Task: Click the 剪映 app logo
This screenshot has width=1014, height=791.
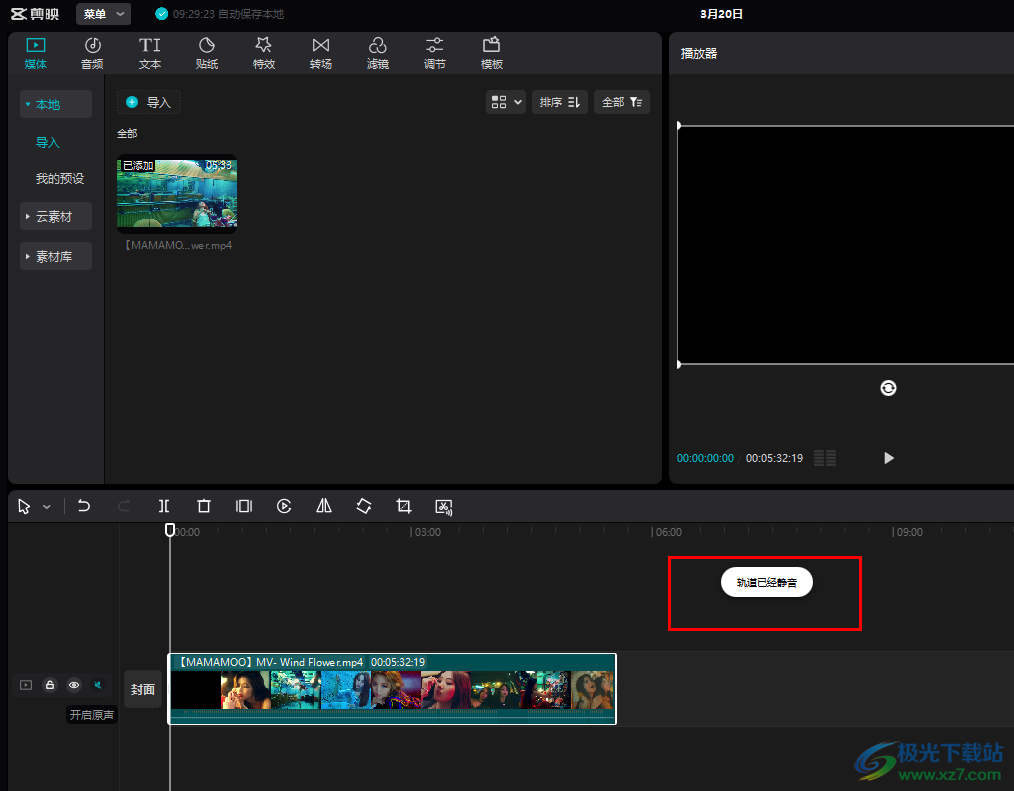Action: (x=35, y=14)
